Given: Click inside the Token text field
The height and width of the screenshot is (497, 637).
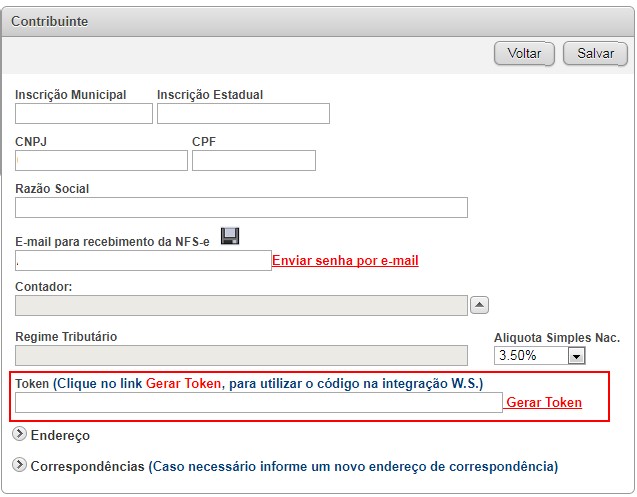Looking at the screenshot, I should [x=258, y=402].
